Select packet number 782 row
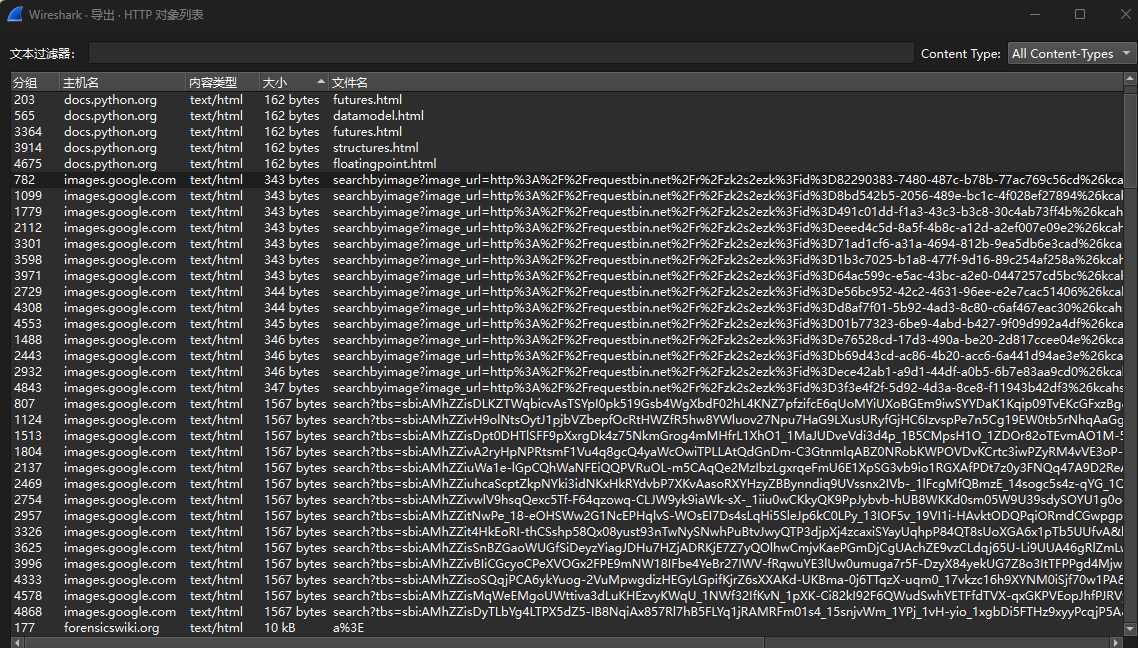The image size is (1138, 648). point(567,179)
